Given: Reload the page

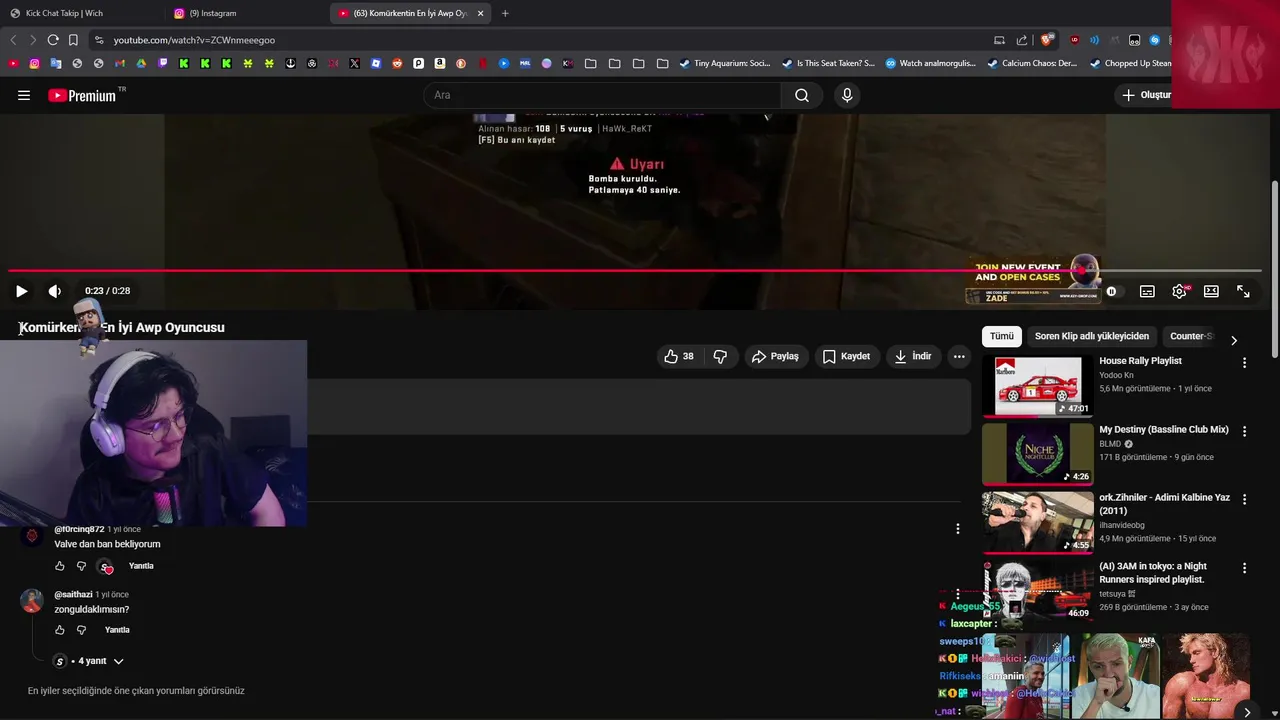Looking at the screenshot, I should click(x=53, y=40).
